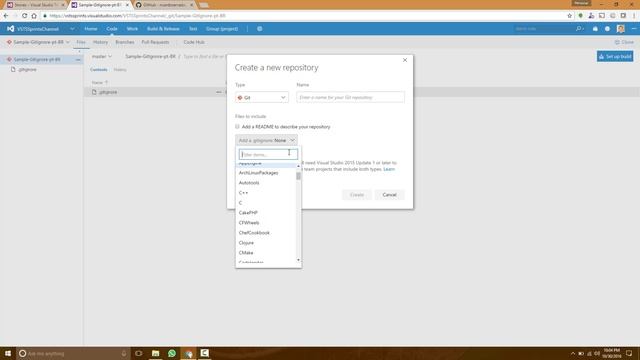Bookmark page with the star icon
Viewport: 640px width, 360px height.
pos(569,16)
